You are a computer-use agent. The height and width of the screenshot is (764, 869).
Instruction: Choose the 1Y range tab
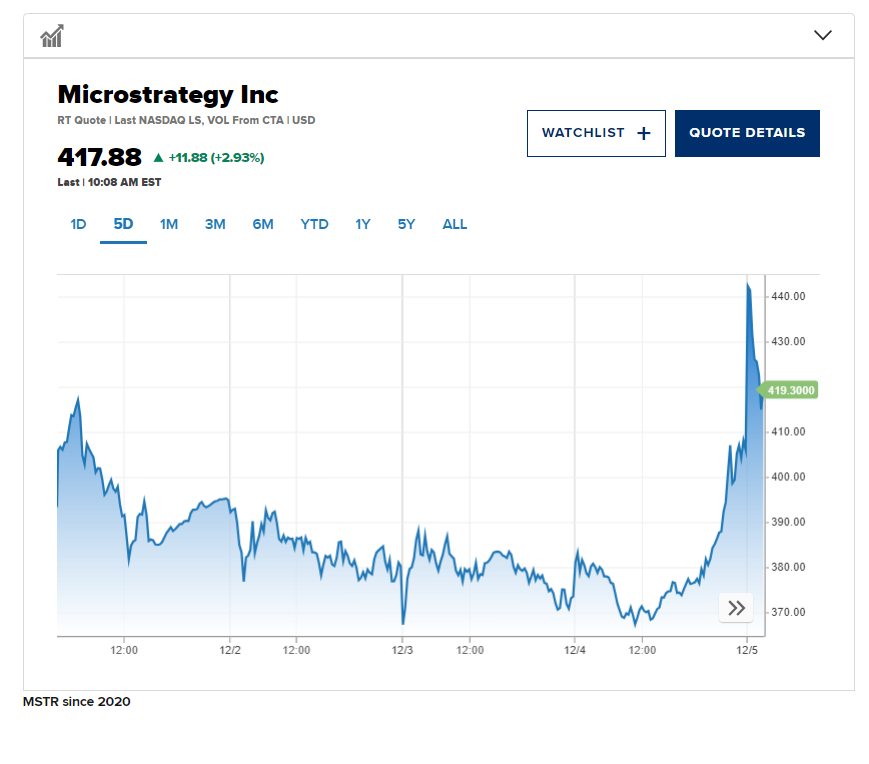(x=362, y=224)
